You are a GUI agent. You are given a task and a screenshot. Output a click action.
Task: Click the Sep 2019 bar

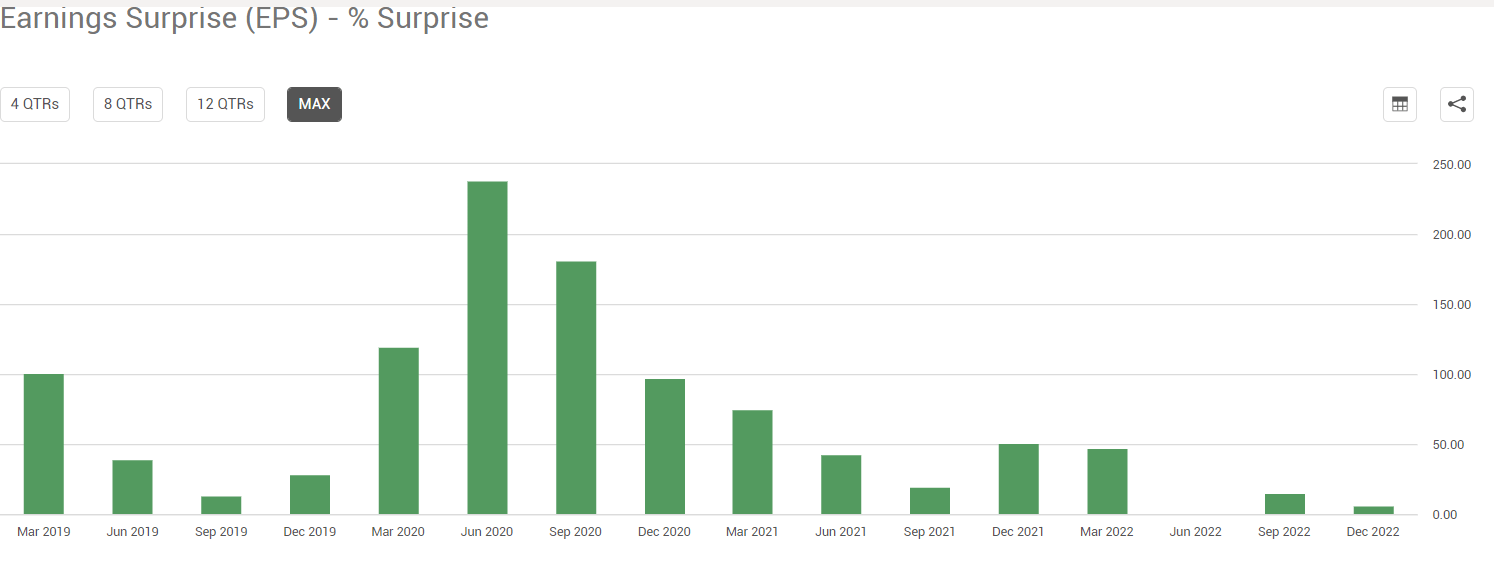(221, 505)
